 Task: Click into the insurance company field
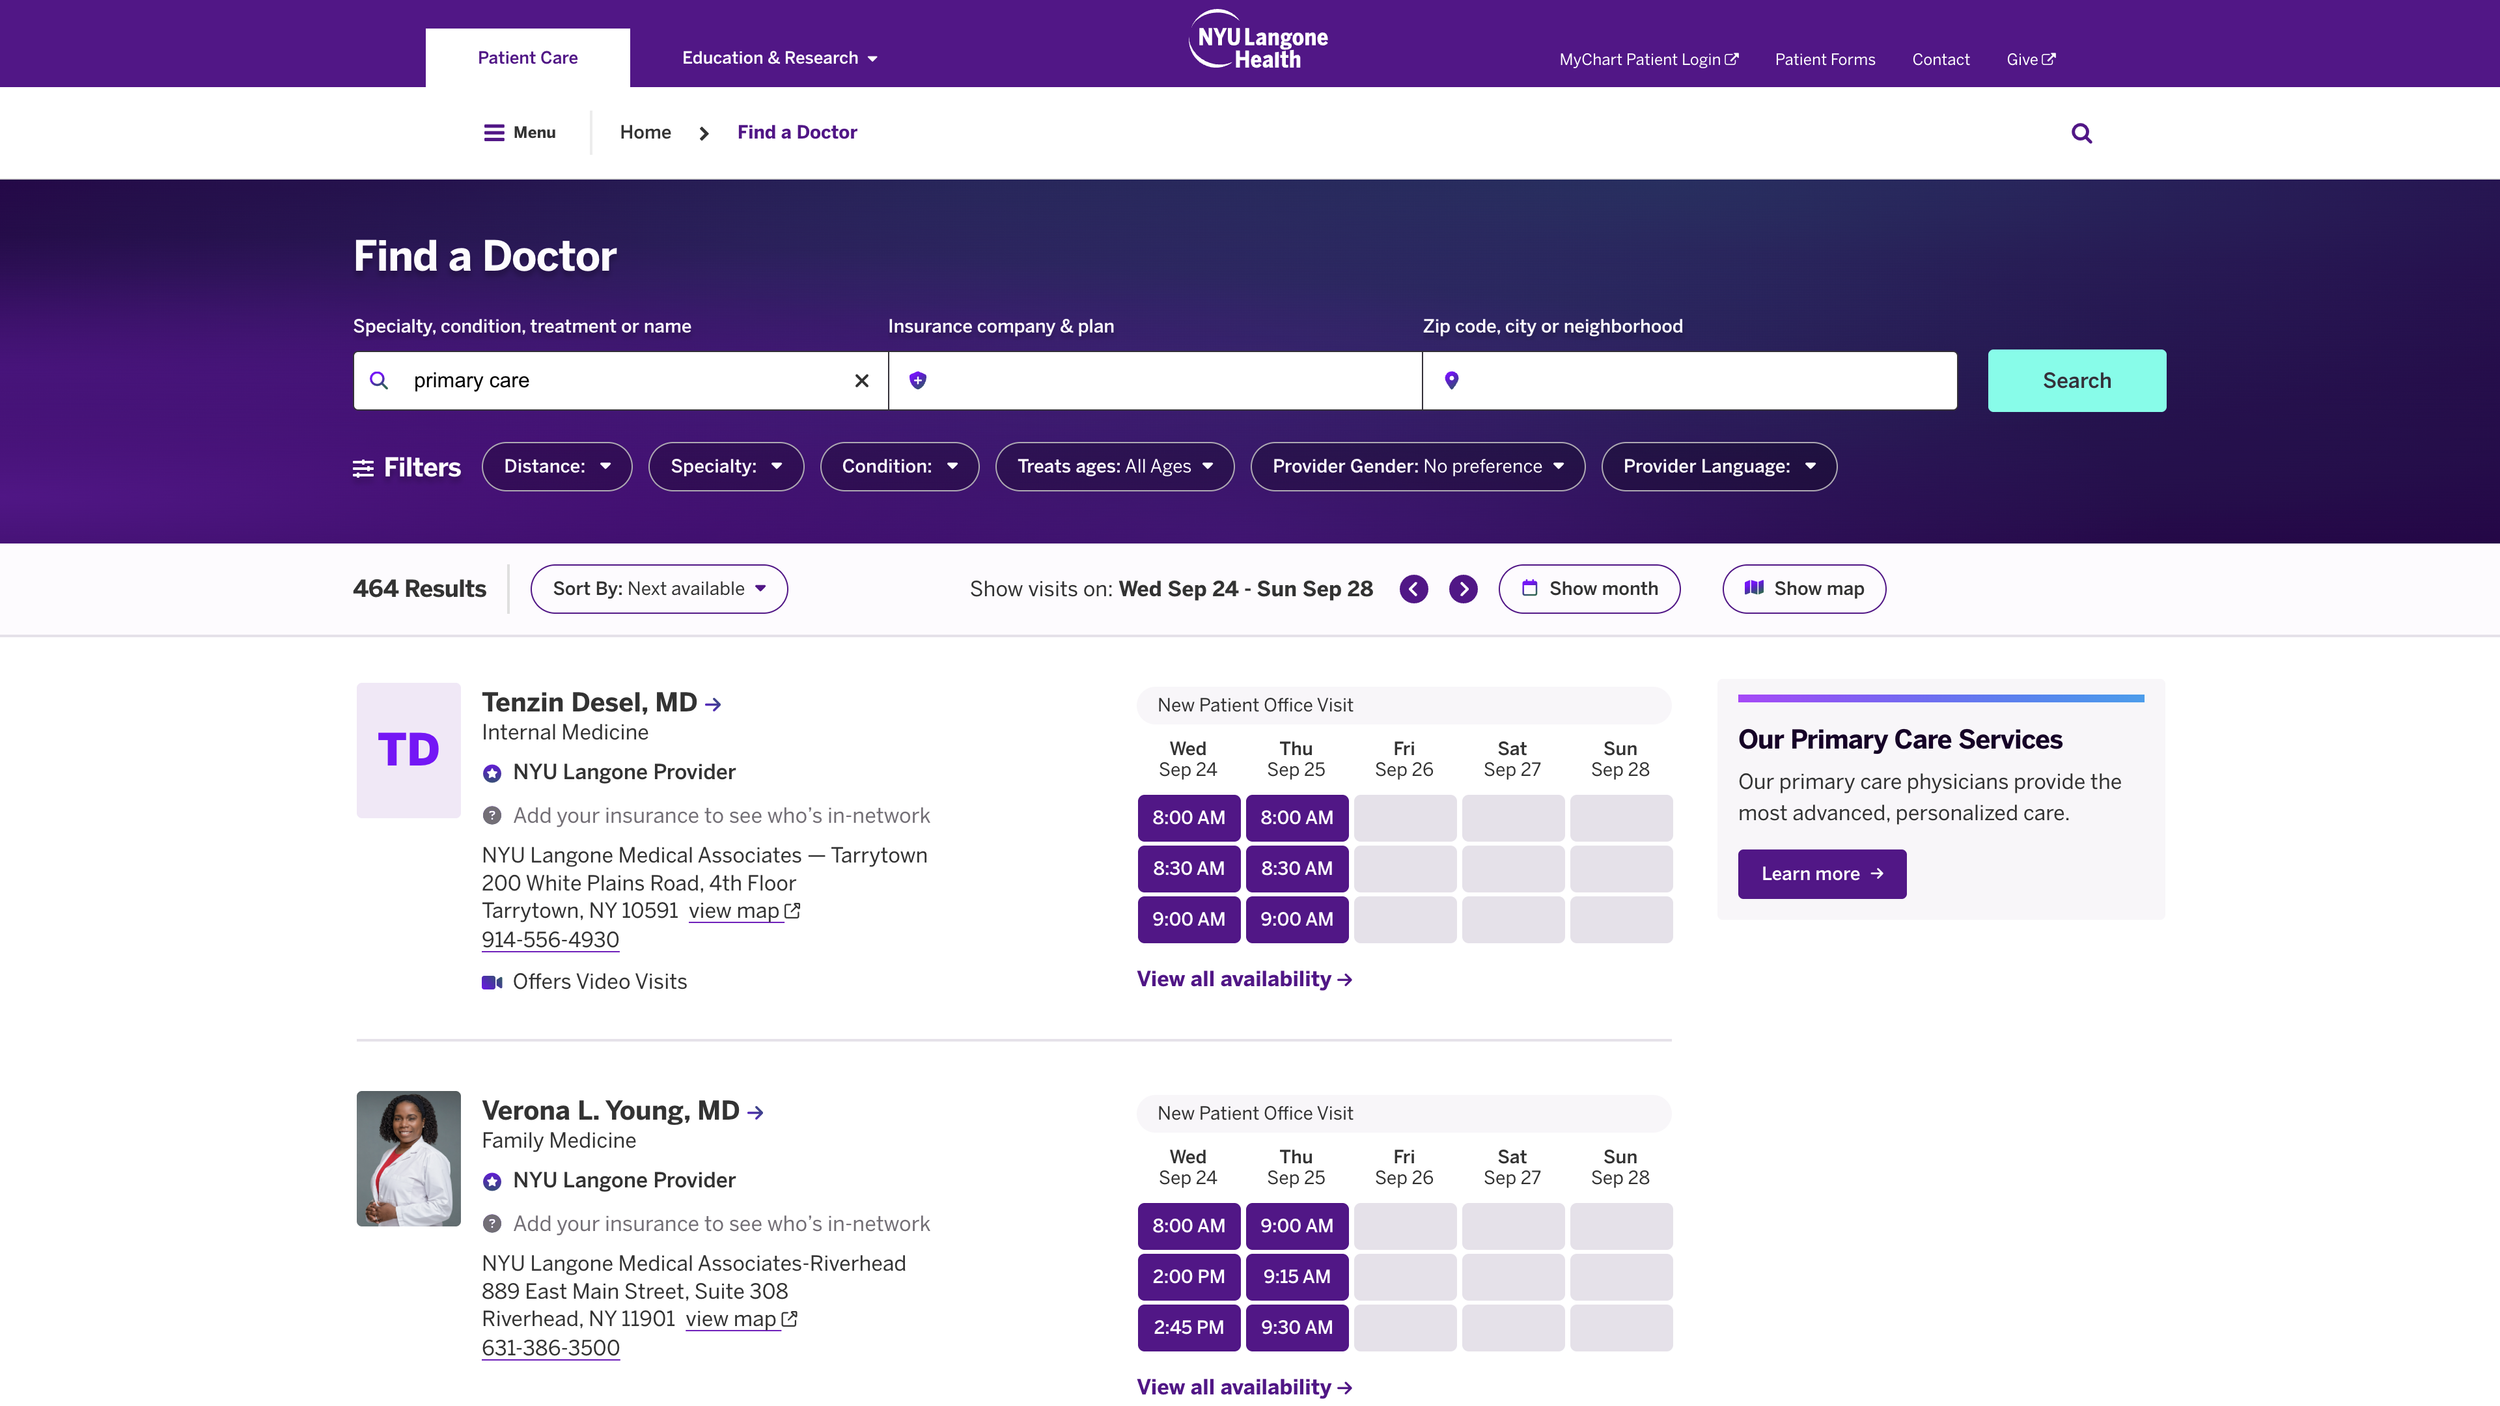1155,381
